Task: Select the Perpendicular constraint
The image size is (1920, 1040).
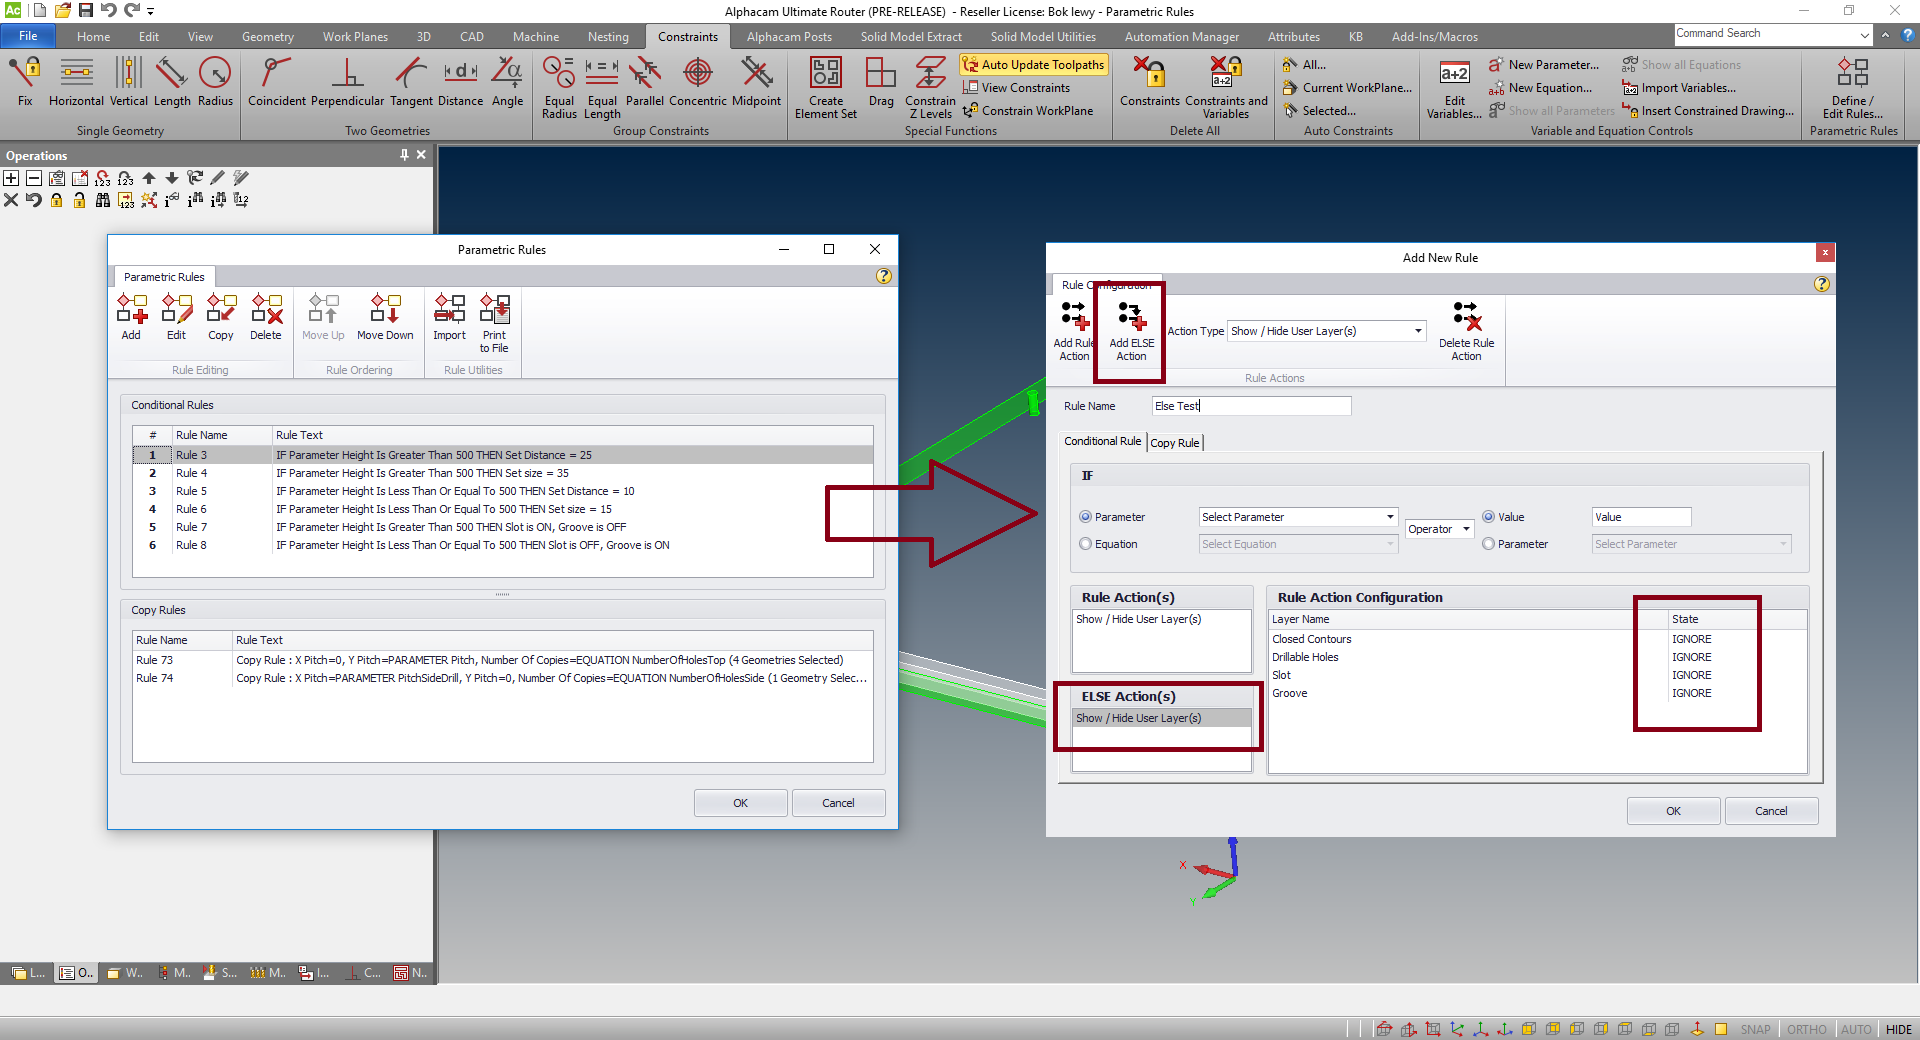Action: (x=347, y=82)
